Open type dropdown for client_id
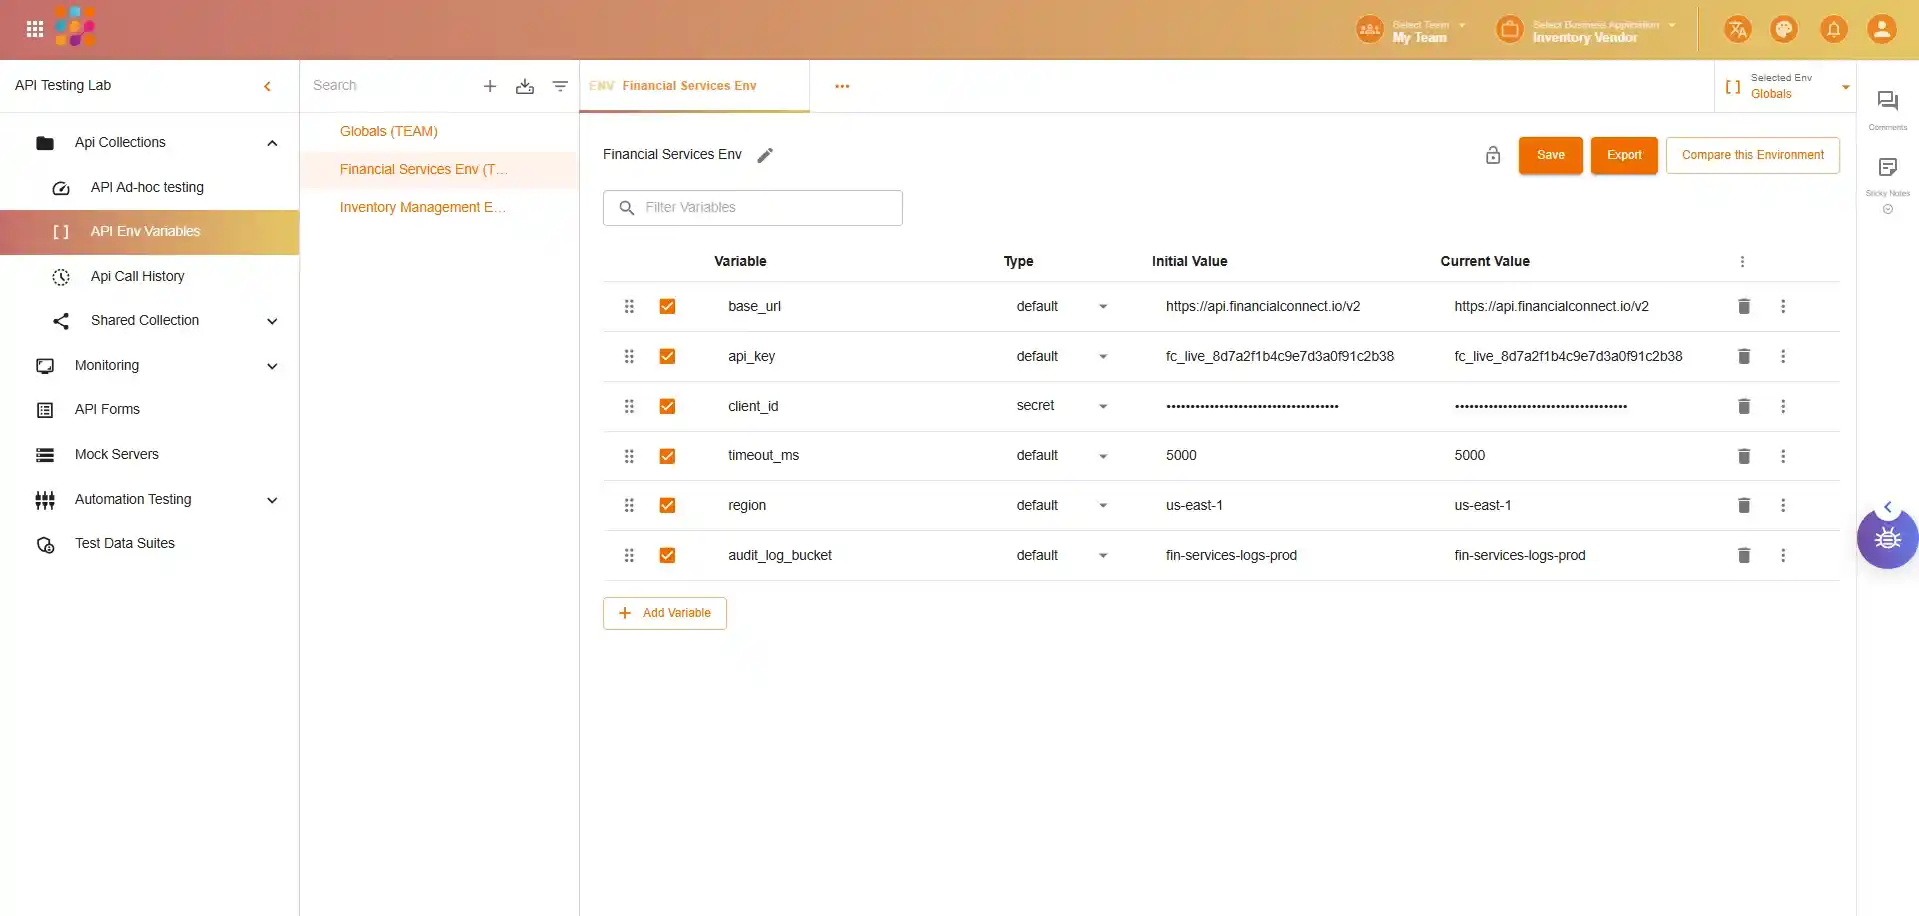1919x916 pixels. coord(1102,406)
